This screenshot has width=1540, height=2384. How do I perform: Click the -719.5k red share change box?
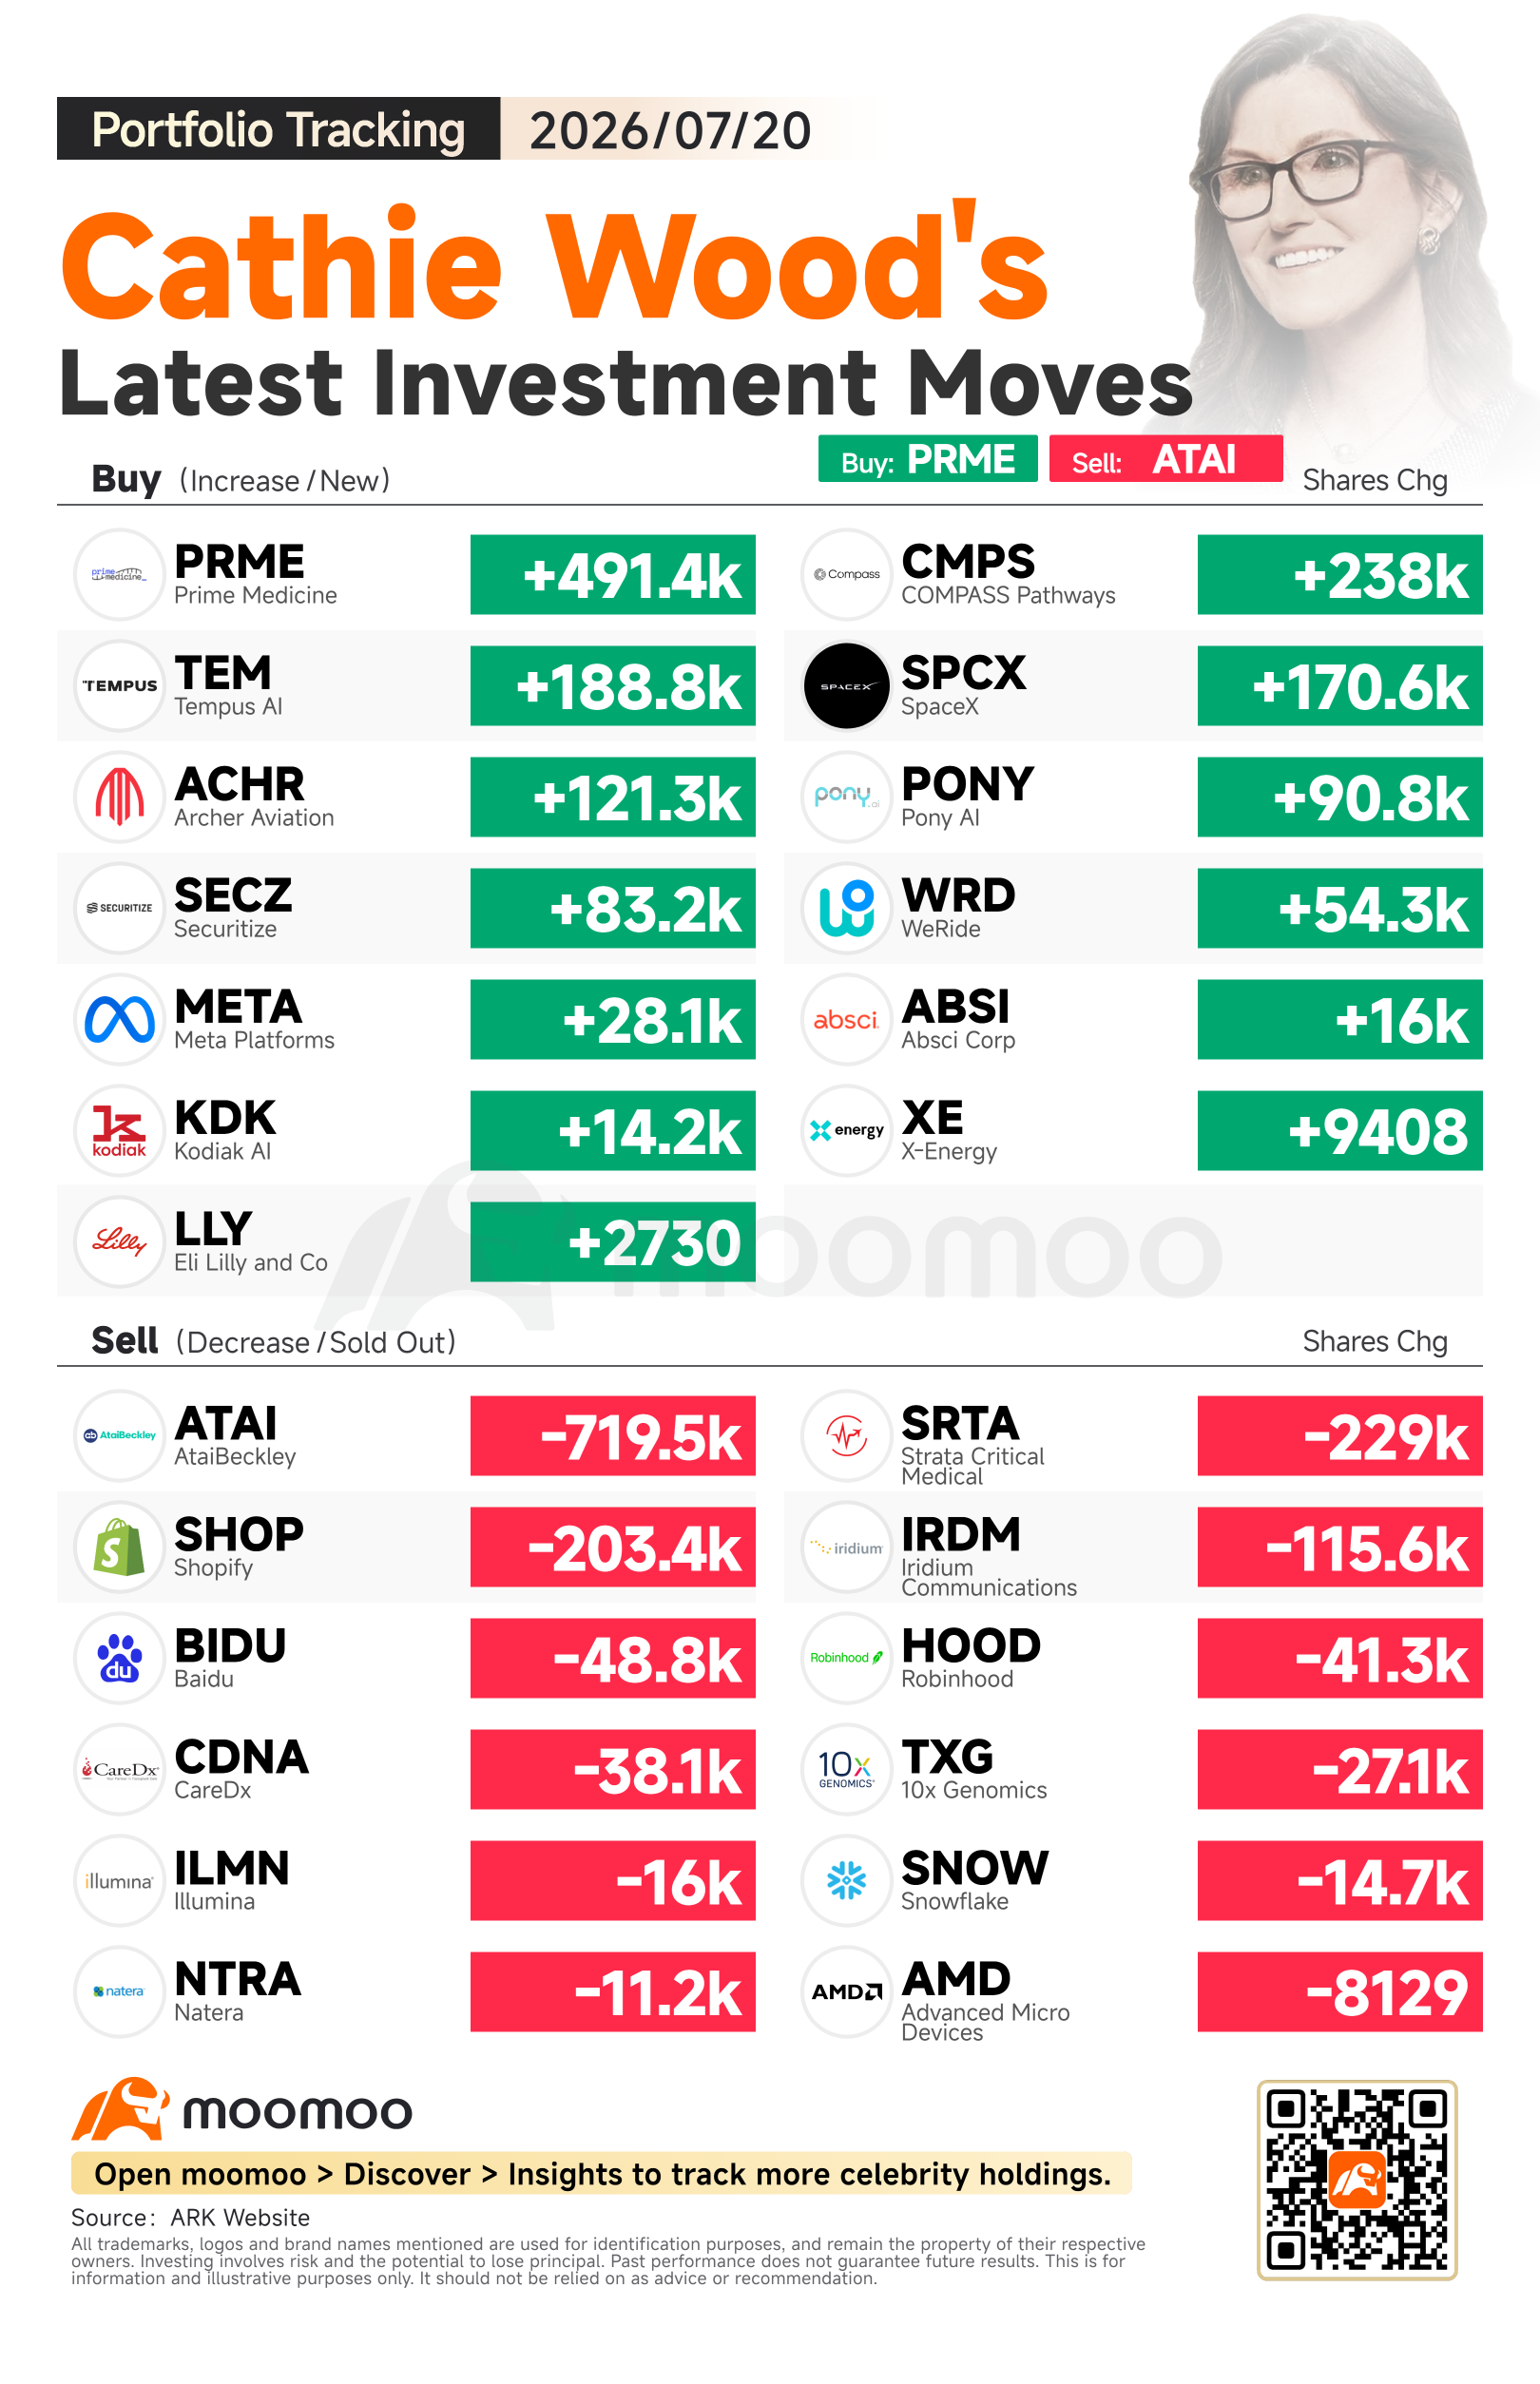(612, 1436)
